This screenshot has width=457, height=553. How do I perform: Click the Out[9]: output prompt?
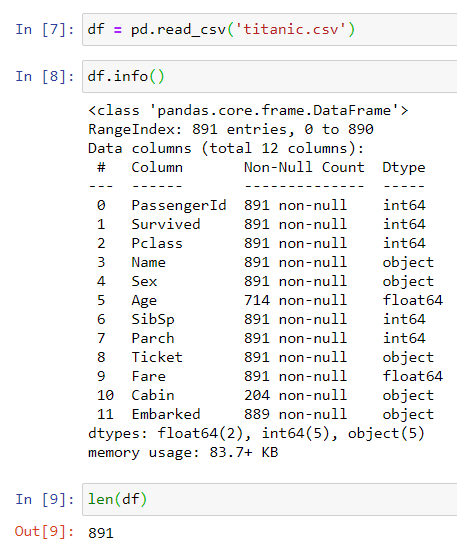click(x=45, y=531)
